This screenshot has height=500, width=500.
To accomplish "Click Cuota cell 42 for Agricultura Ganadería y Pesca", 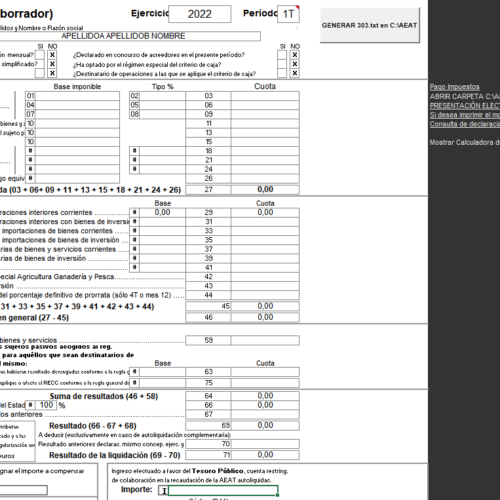I will (265, 277).
